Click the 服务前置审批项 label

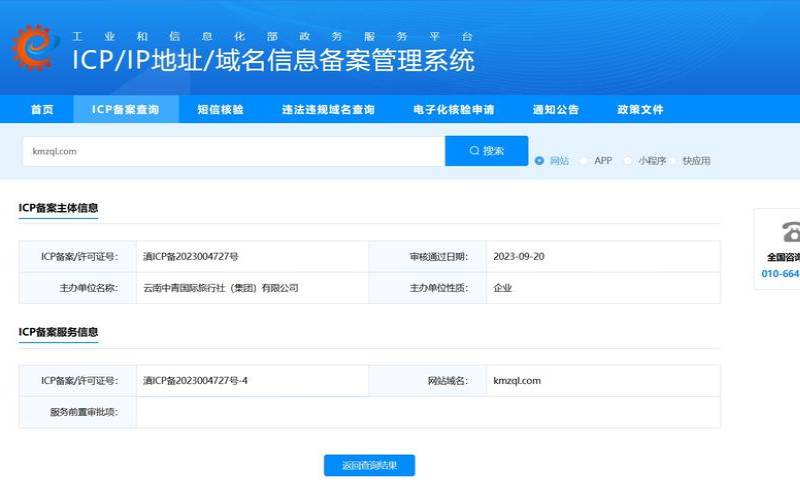point(84,412)
